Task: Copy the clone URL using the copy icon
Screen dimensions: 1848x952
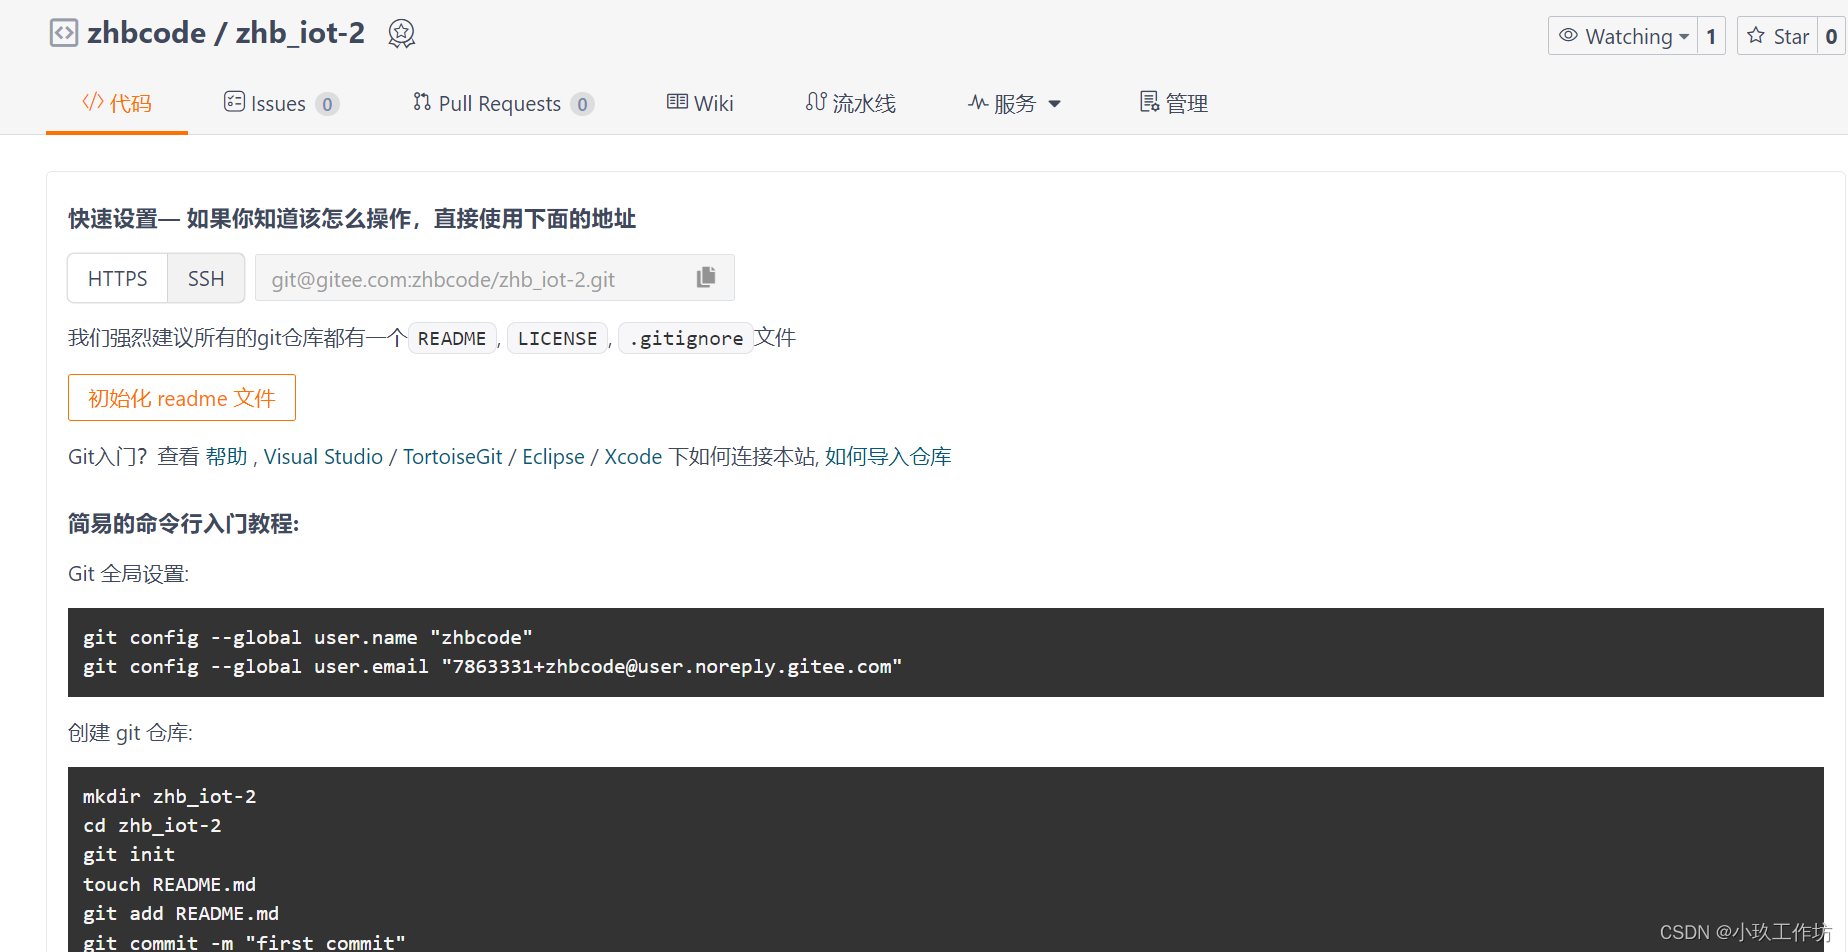Action: pos(706,277)
